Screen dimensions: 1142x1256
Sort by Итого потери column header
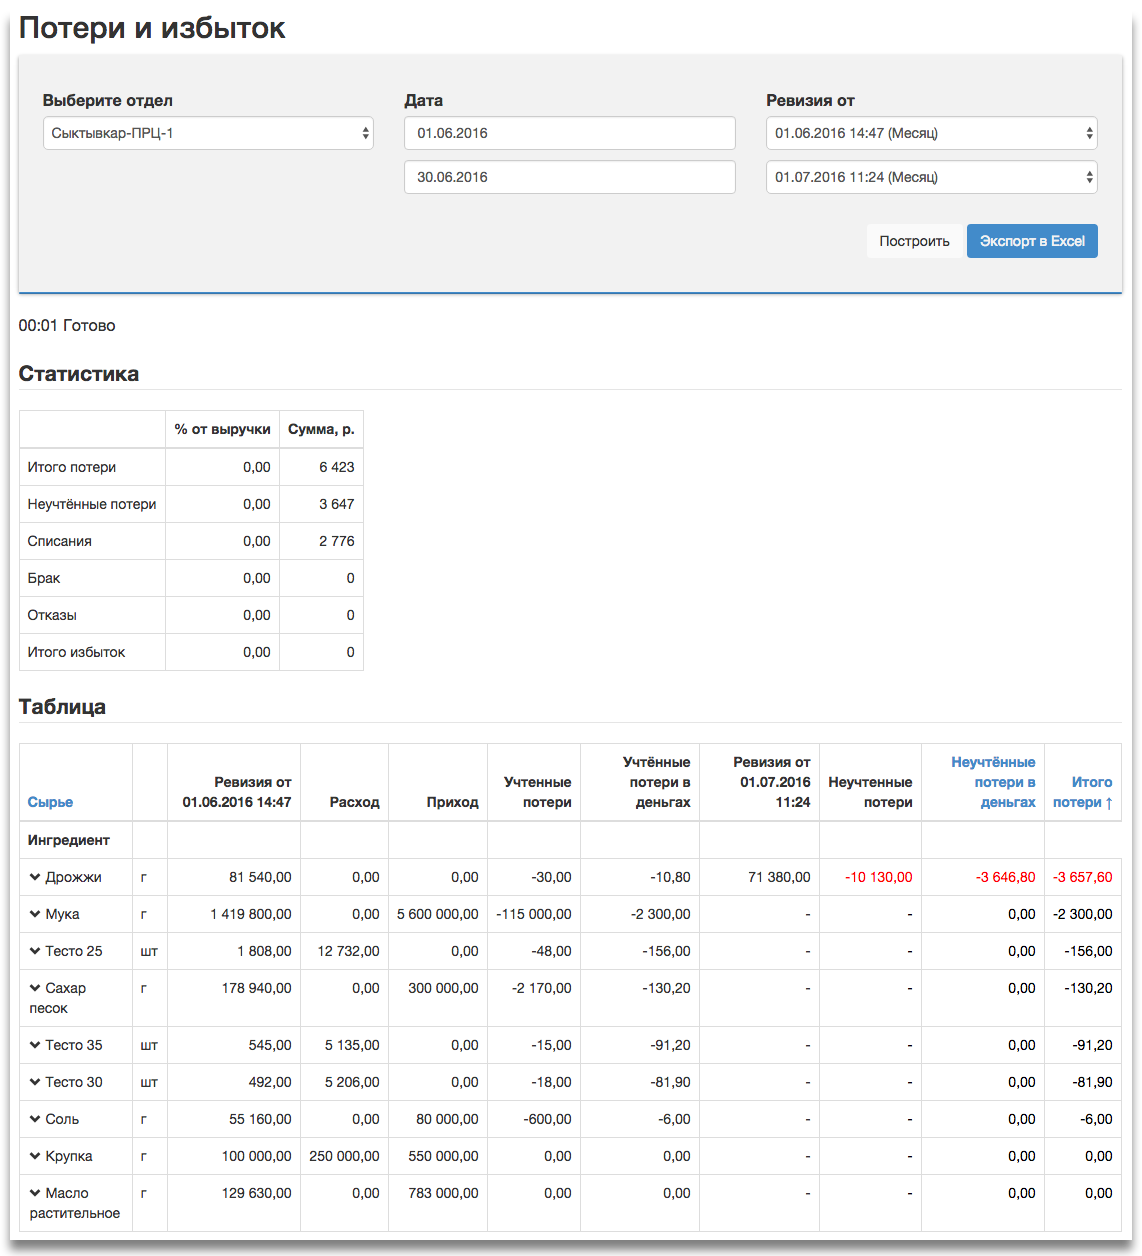point(1083,792)
